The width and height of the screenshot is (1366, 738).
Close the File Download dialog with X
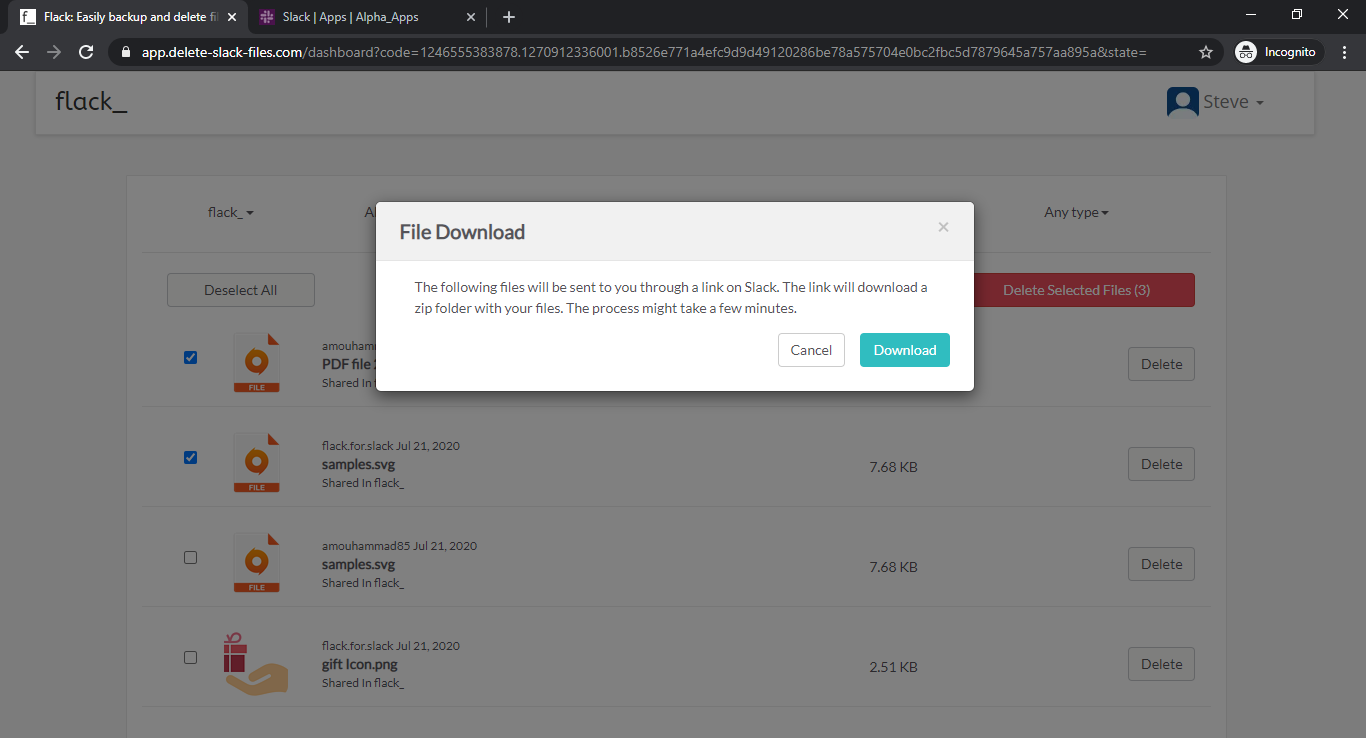[x=943, y=228]
